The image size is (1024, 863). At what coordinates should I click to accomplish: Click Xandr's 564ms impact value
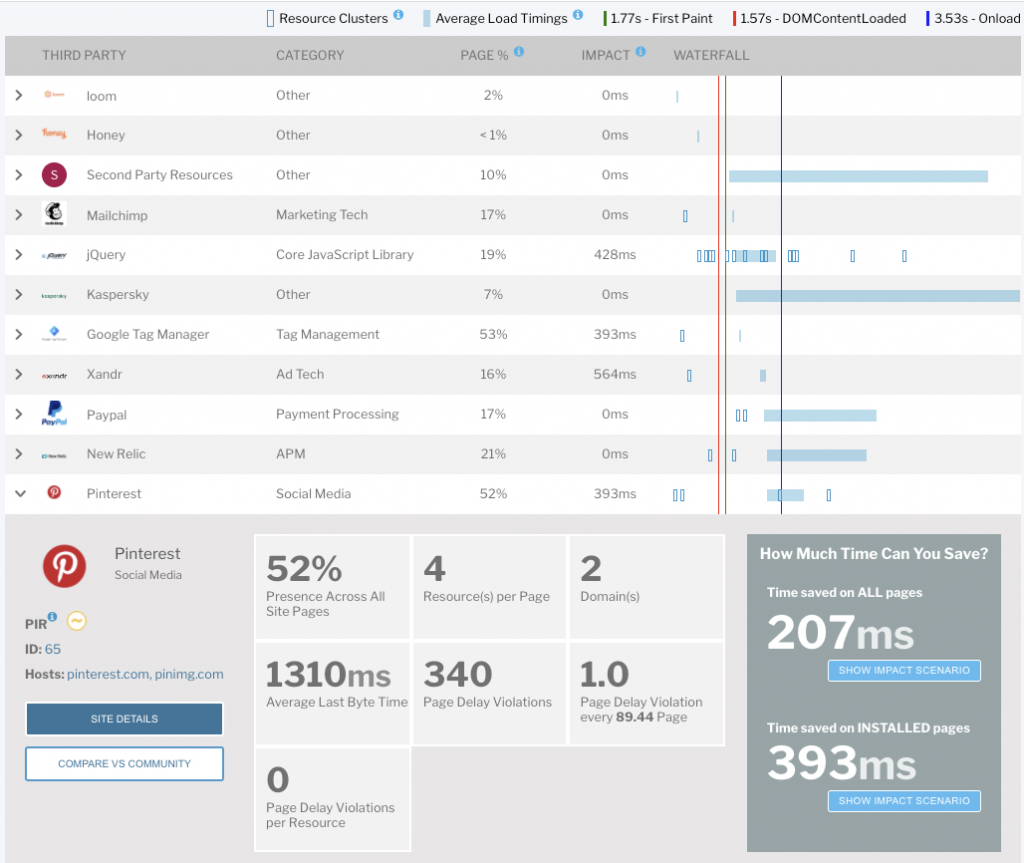pyautogui.click(x=615, y=374)
